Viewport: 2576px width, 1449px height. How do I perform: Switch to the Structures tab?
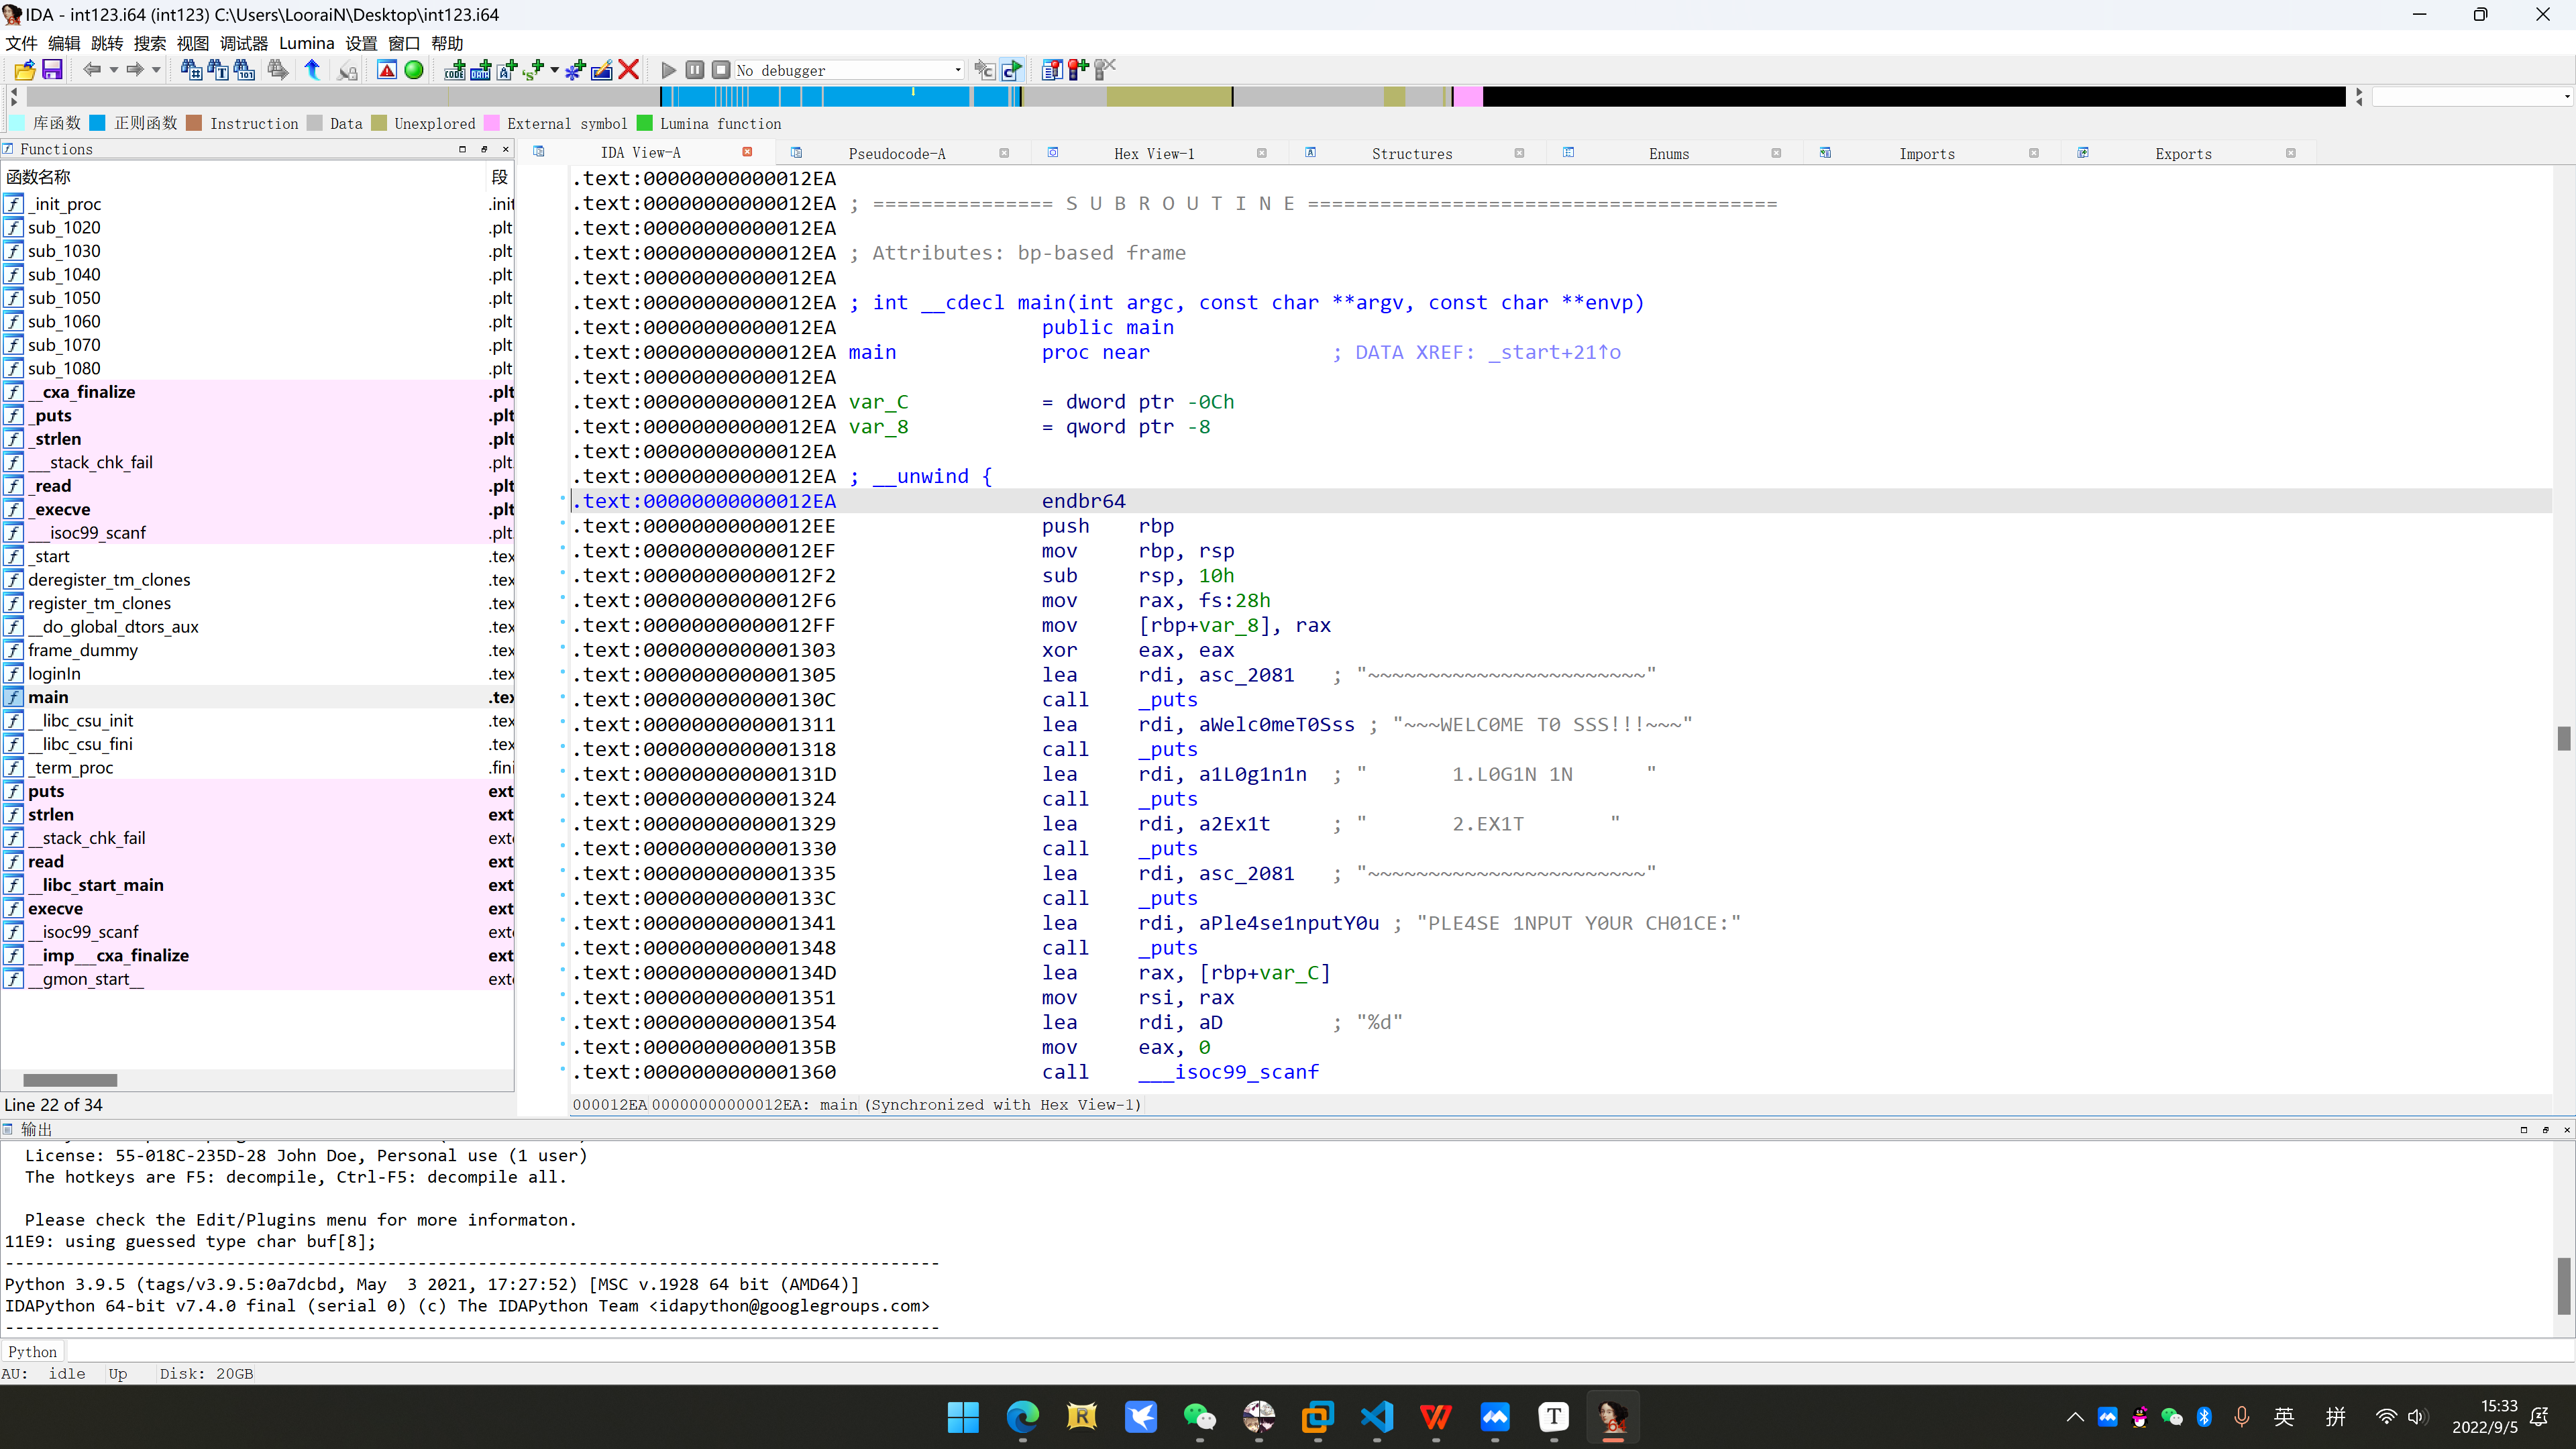click(x=1412, y=153)
